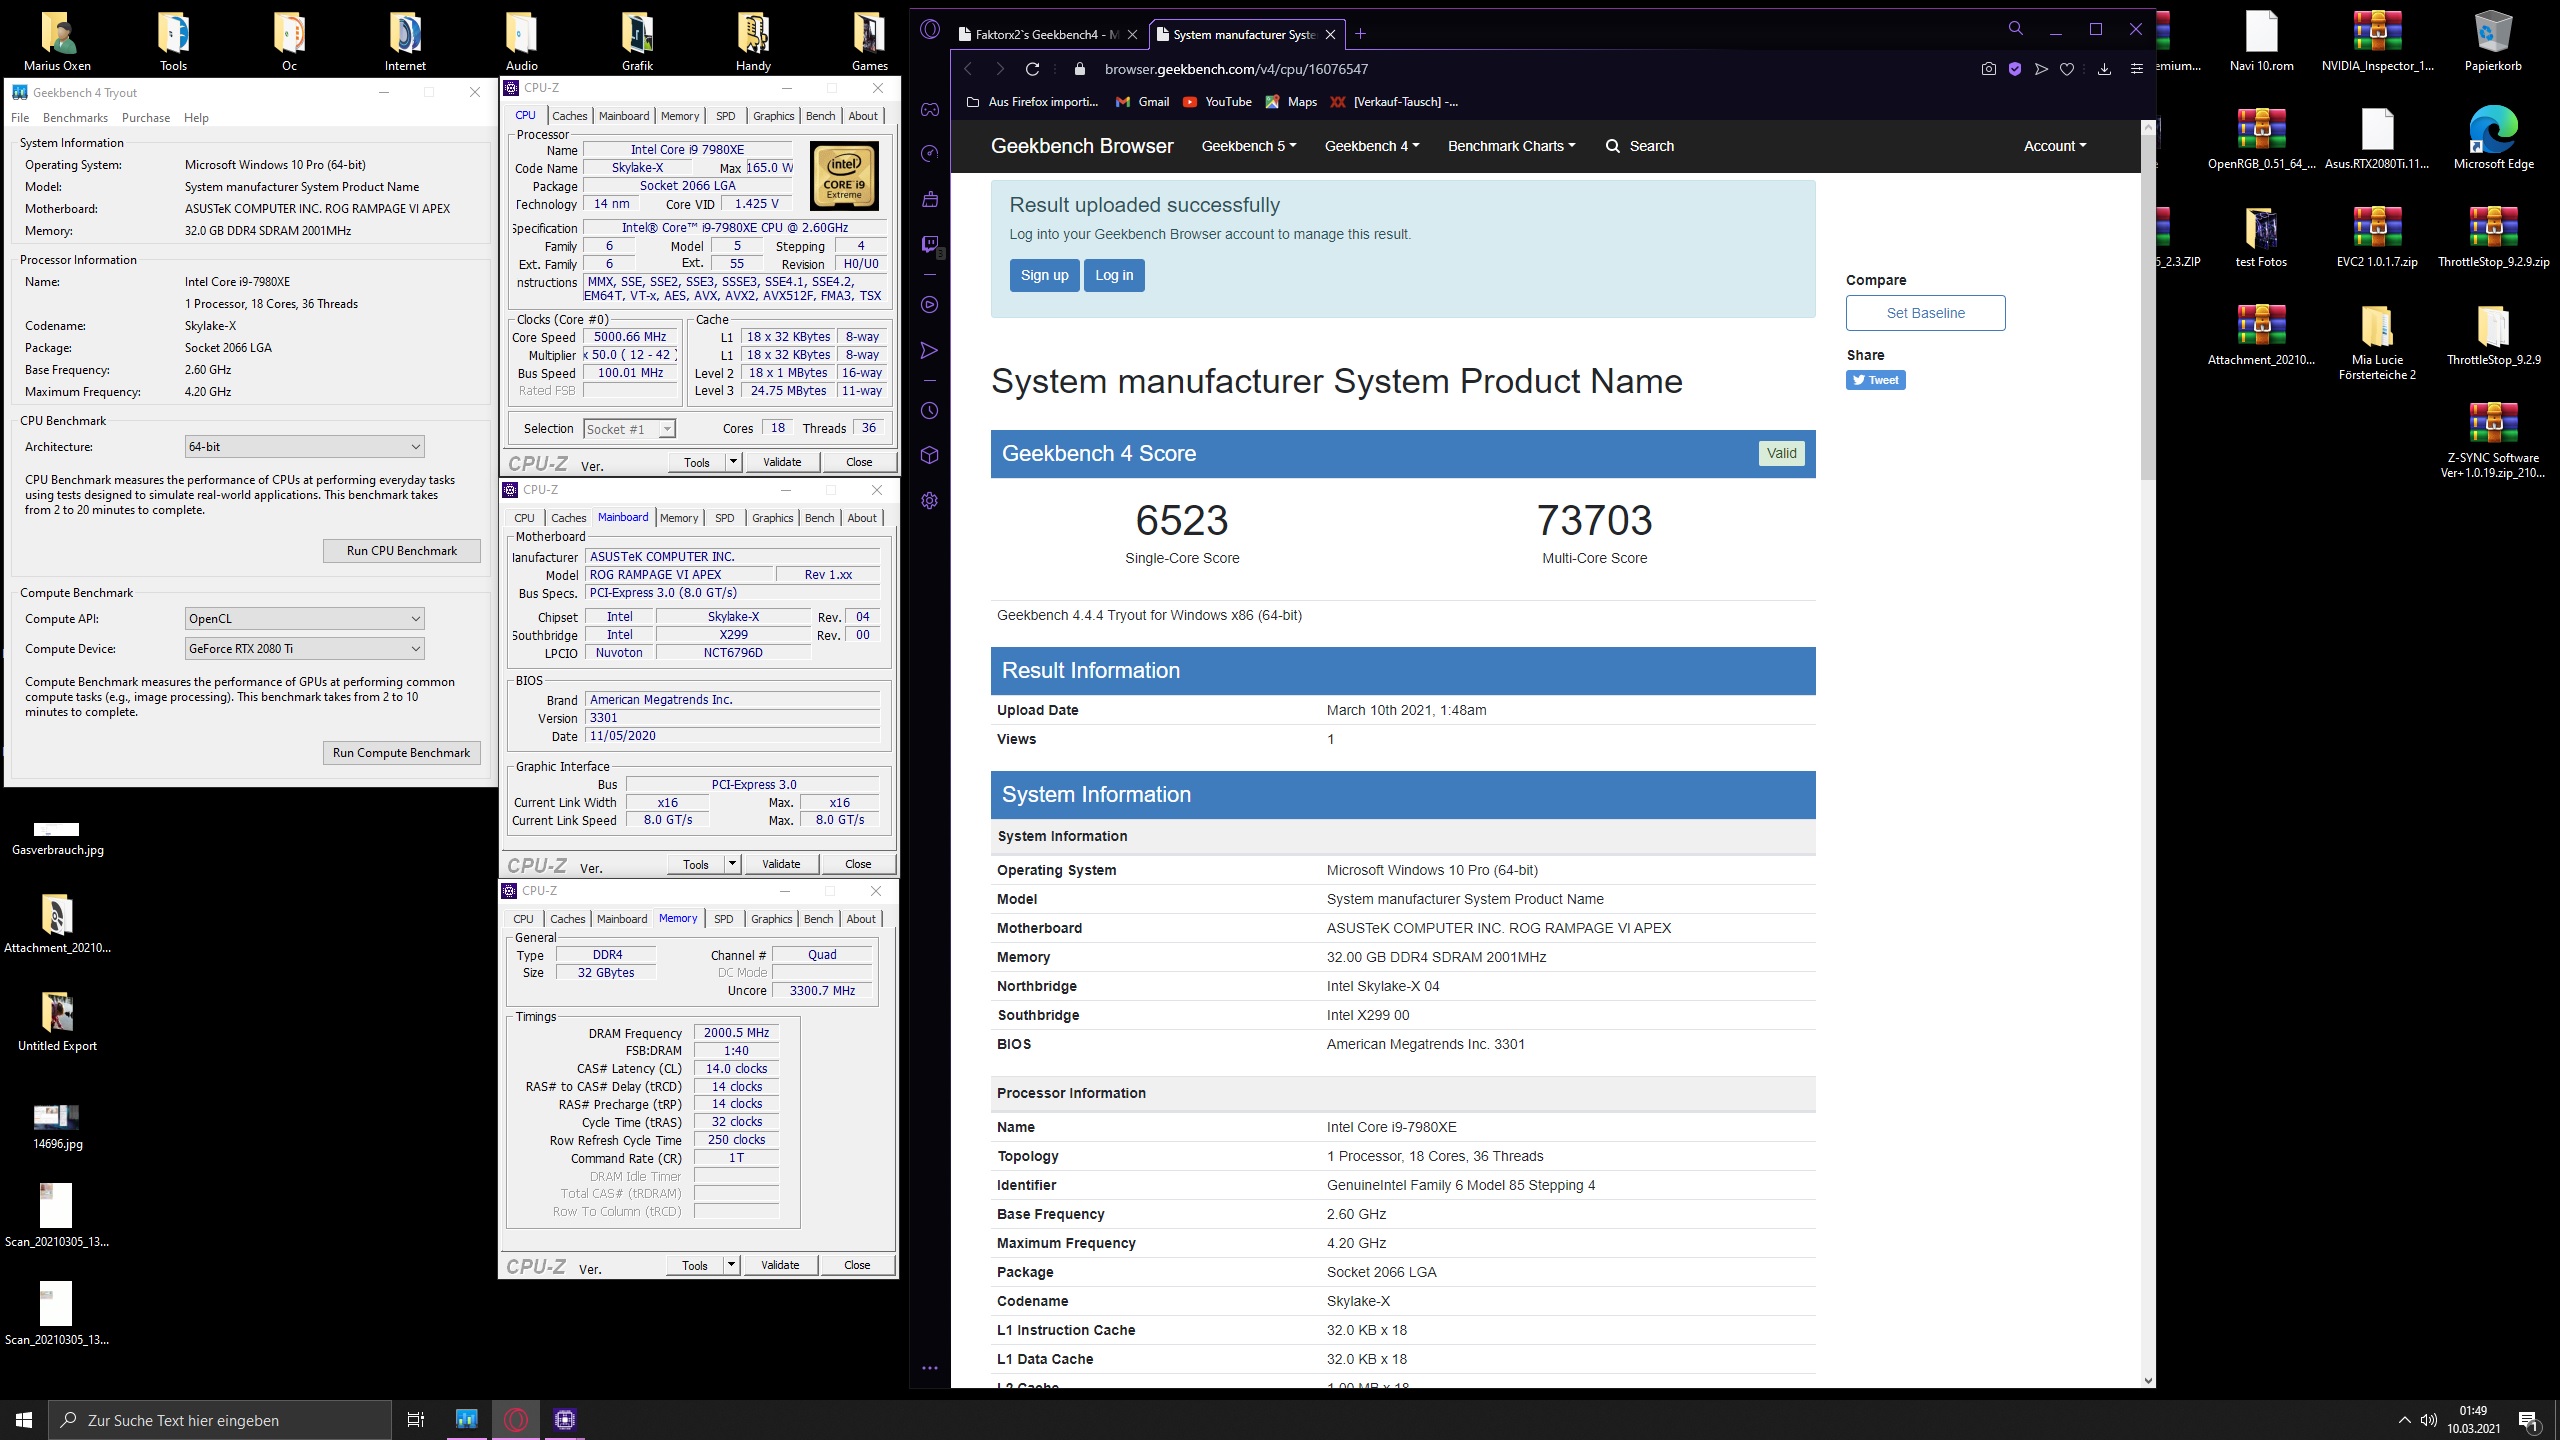Open History clock icon in sidebar
The image size is (2560, 1440).
coord(929,410)
